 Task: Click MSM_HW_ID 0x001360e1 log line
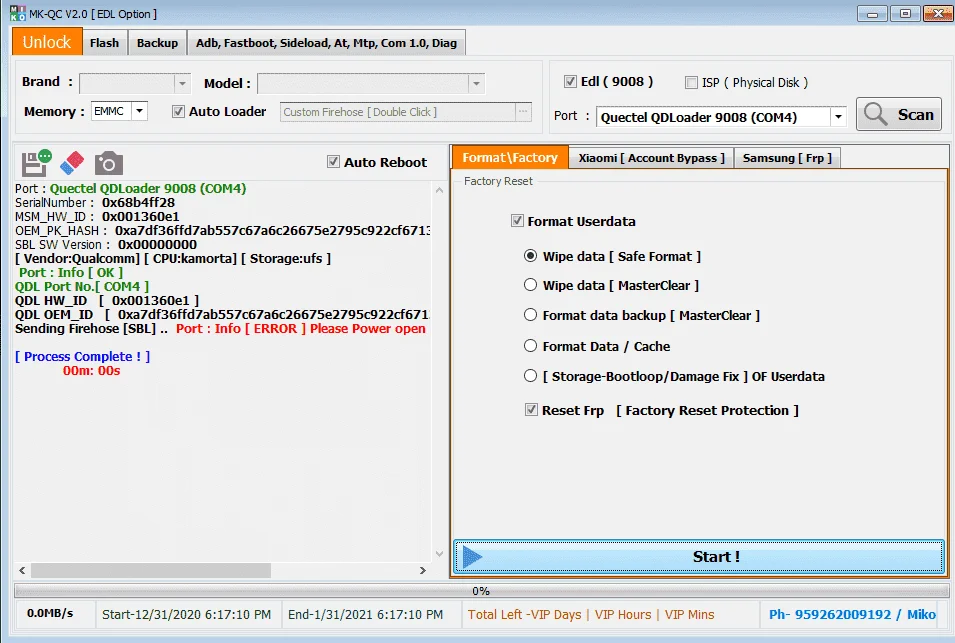(97, 216)
